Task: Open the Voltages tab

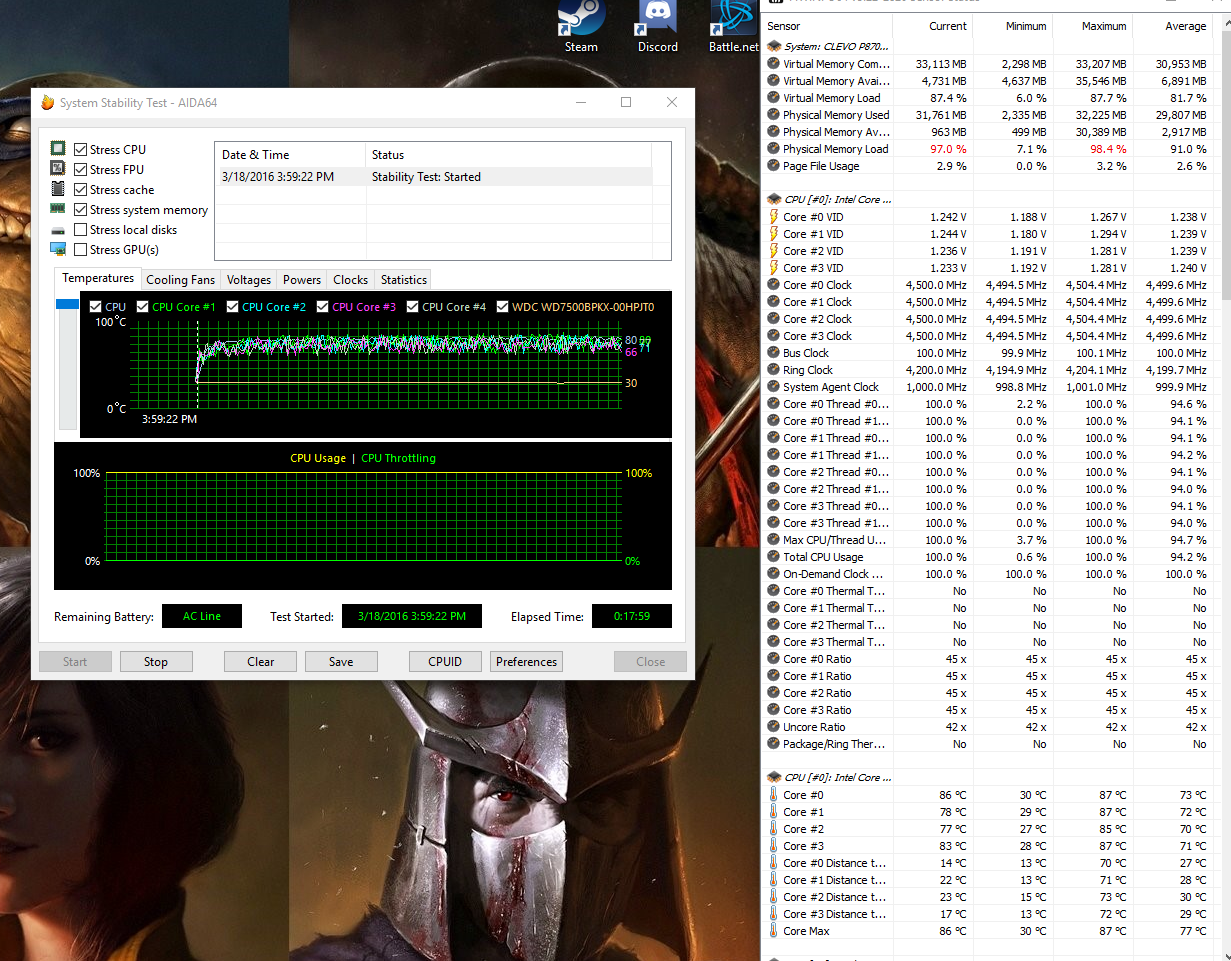Action: pos(248,280)
